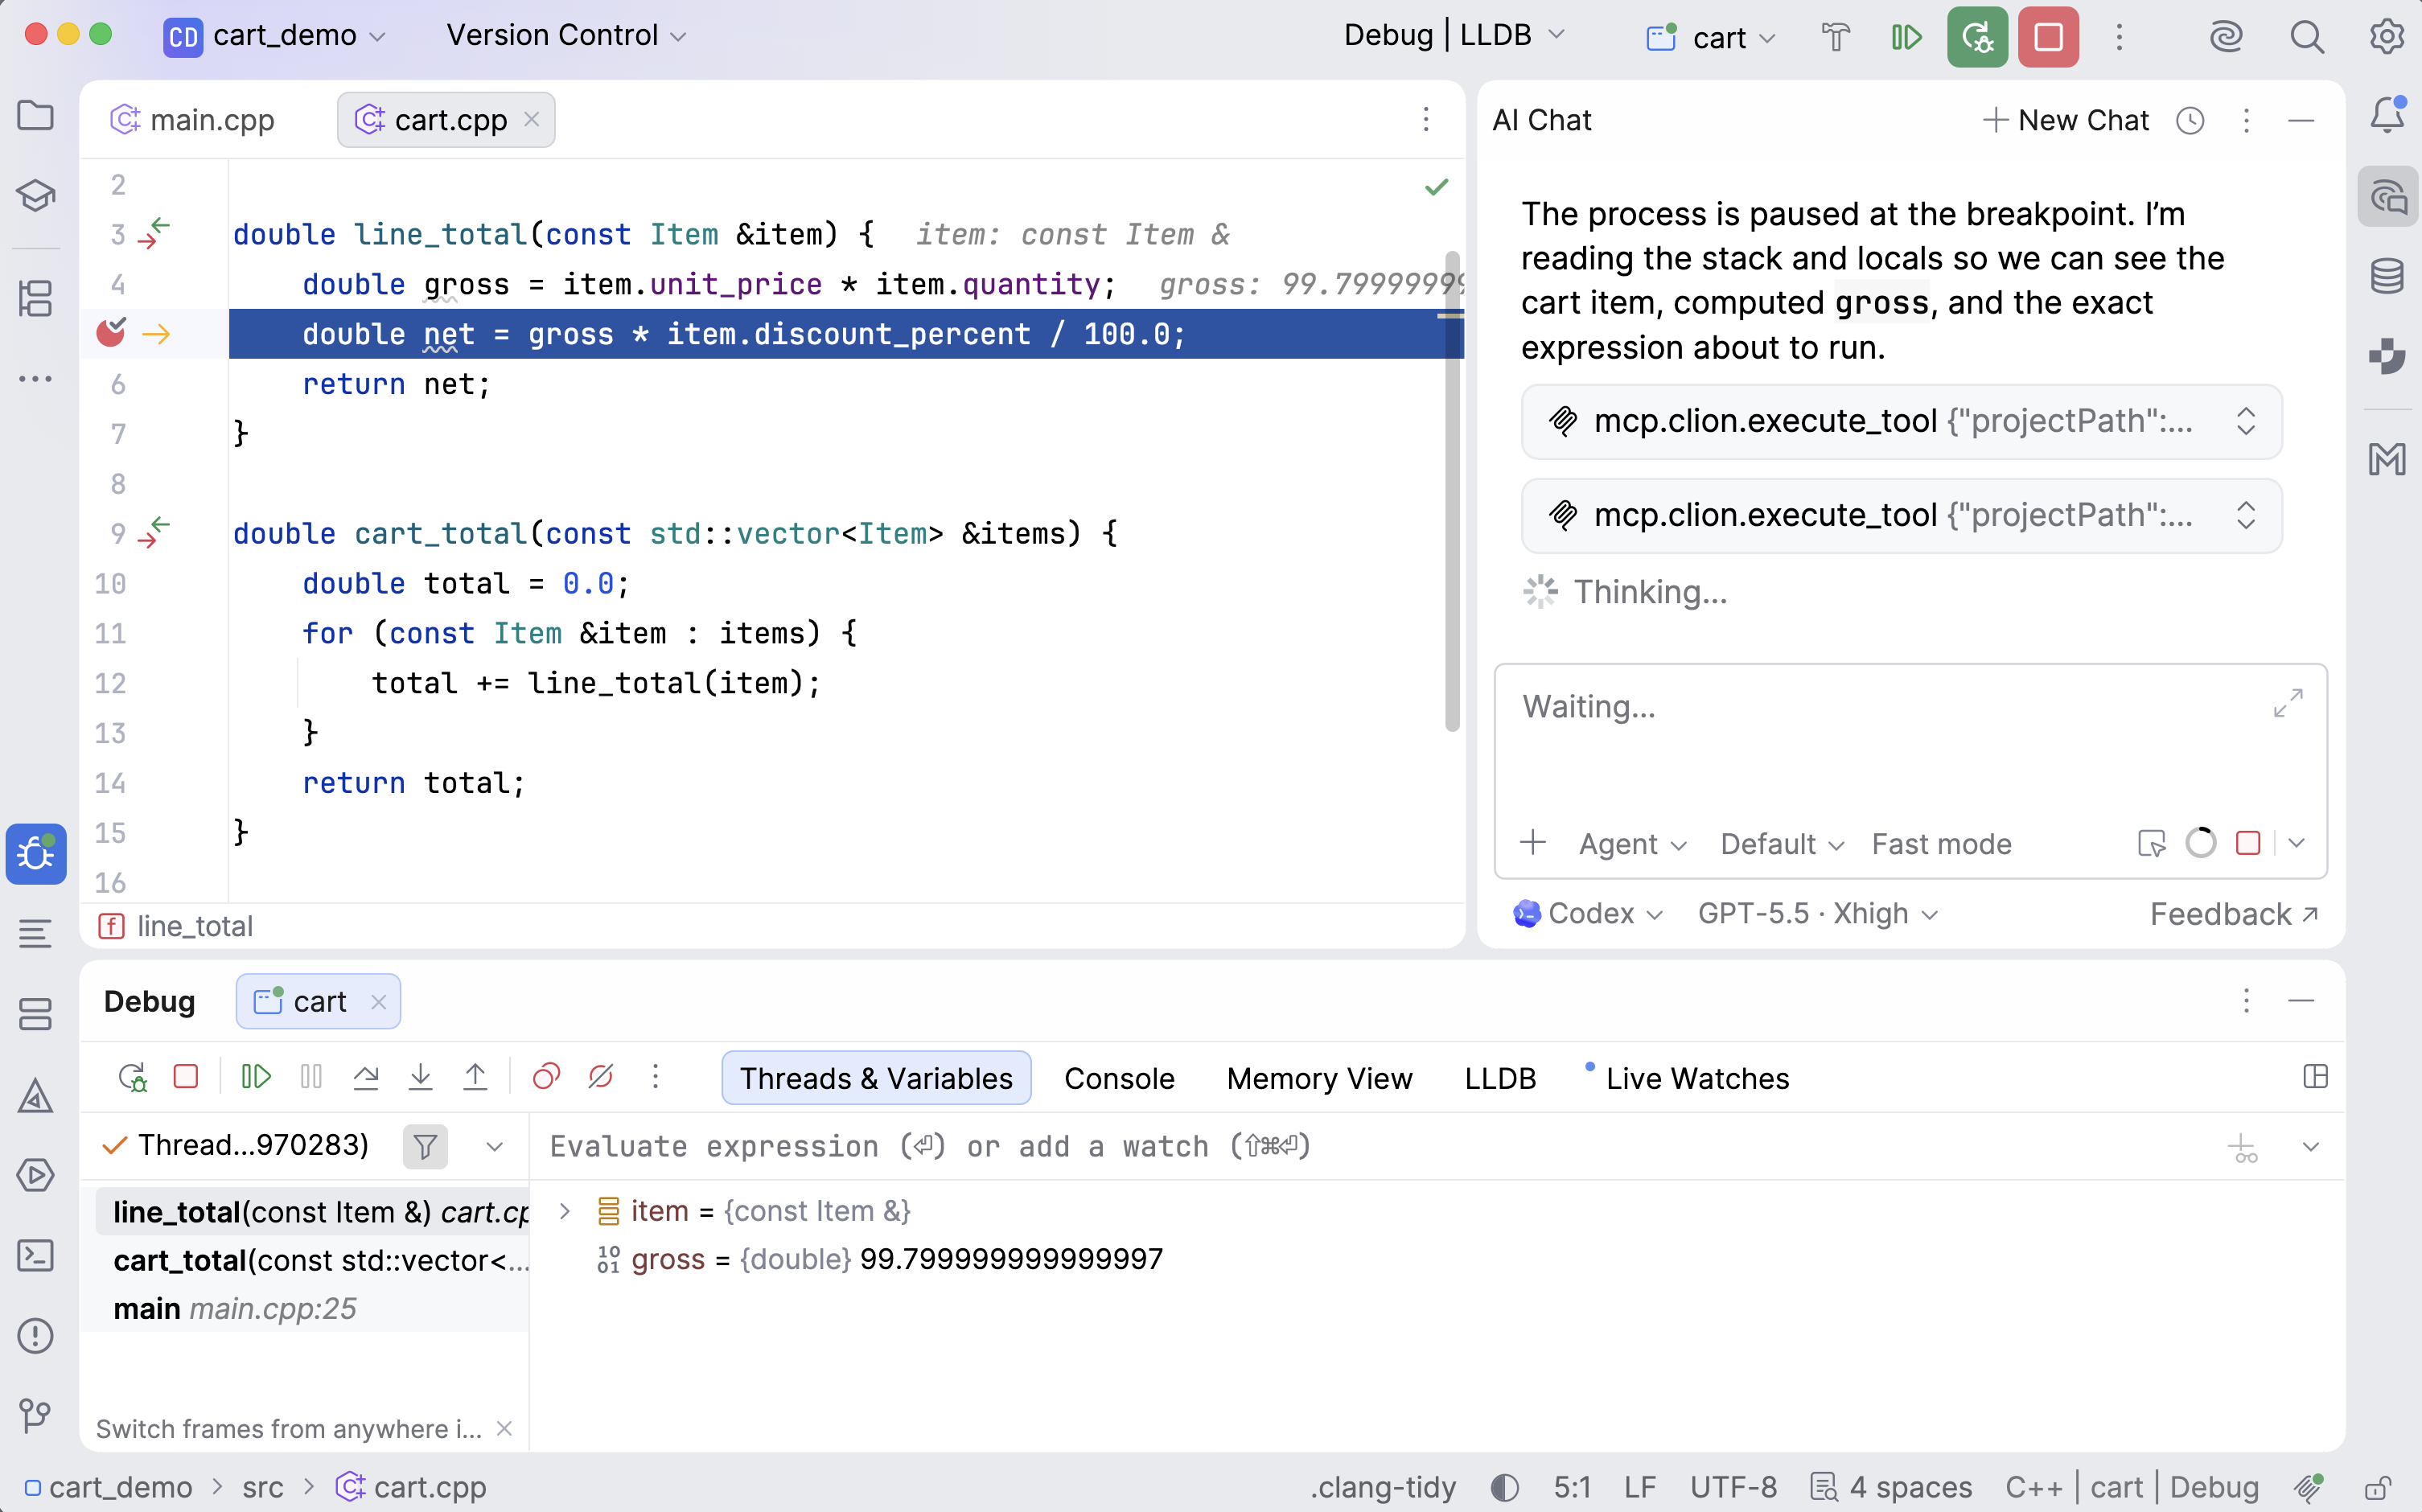Show more tool windows ellipsis
The image size is (2422, 1512).
tap(36, 379)
